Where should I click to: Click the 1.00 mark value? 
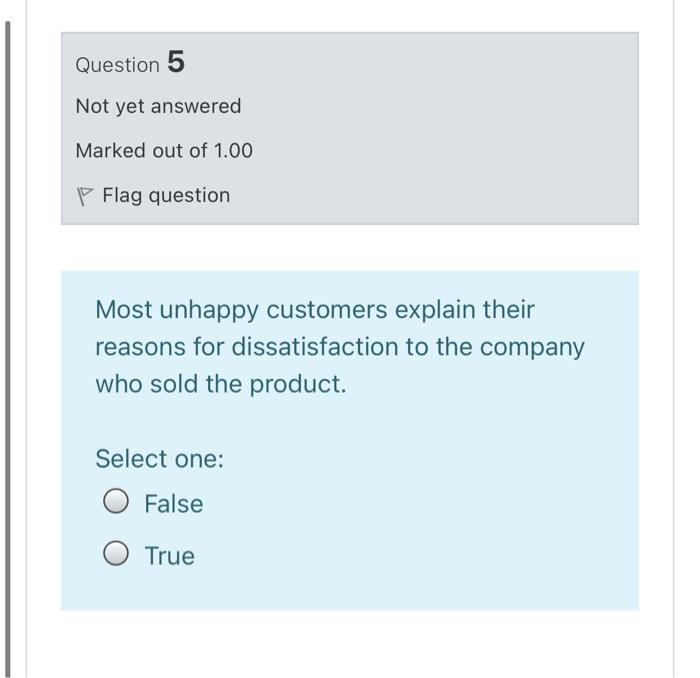pyautogui.click(x=233, y=150)
